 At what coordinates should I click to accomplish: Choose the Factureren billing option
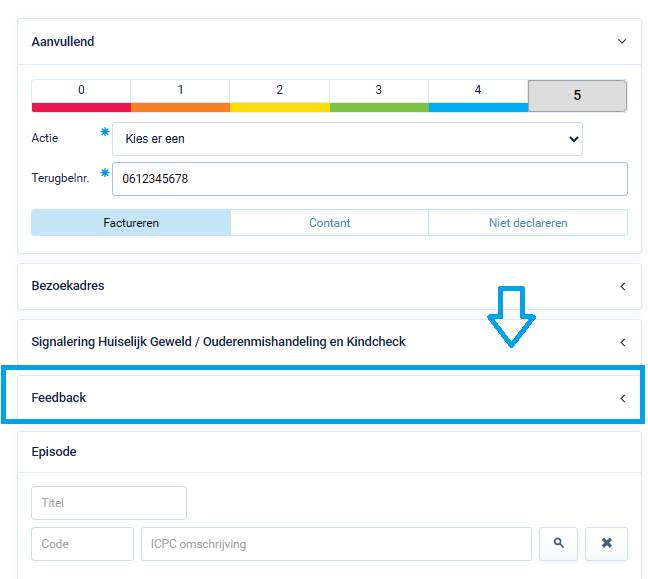[131, 223]
